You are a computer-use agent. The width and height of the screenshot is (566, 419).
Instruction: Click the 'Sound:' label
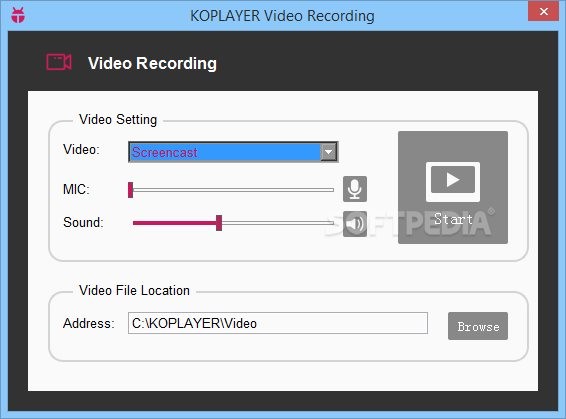click(x=83, y=222)
